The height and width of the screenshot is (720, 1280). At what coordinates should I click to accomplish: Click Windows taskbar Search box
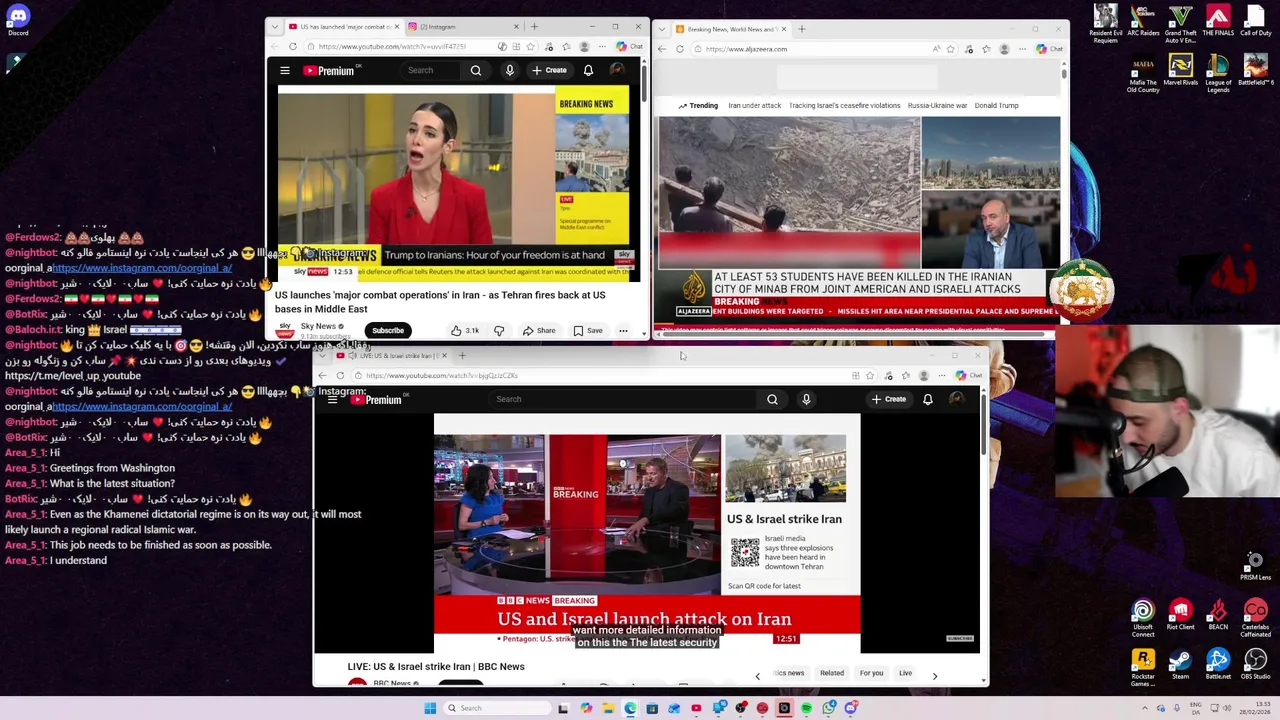496,708
